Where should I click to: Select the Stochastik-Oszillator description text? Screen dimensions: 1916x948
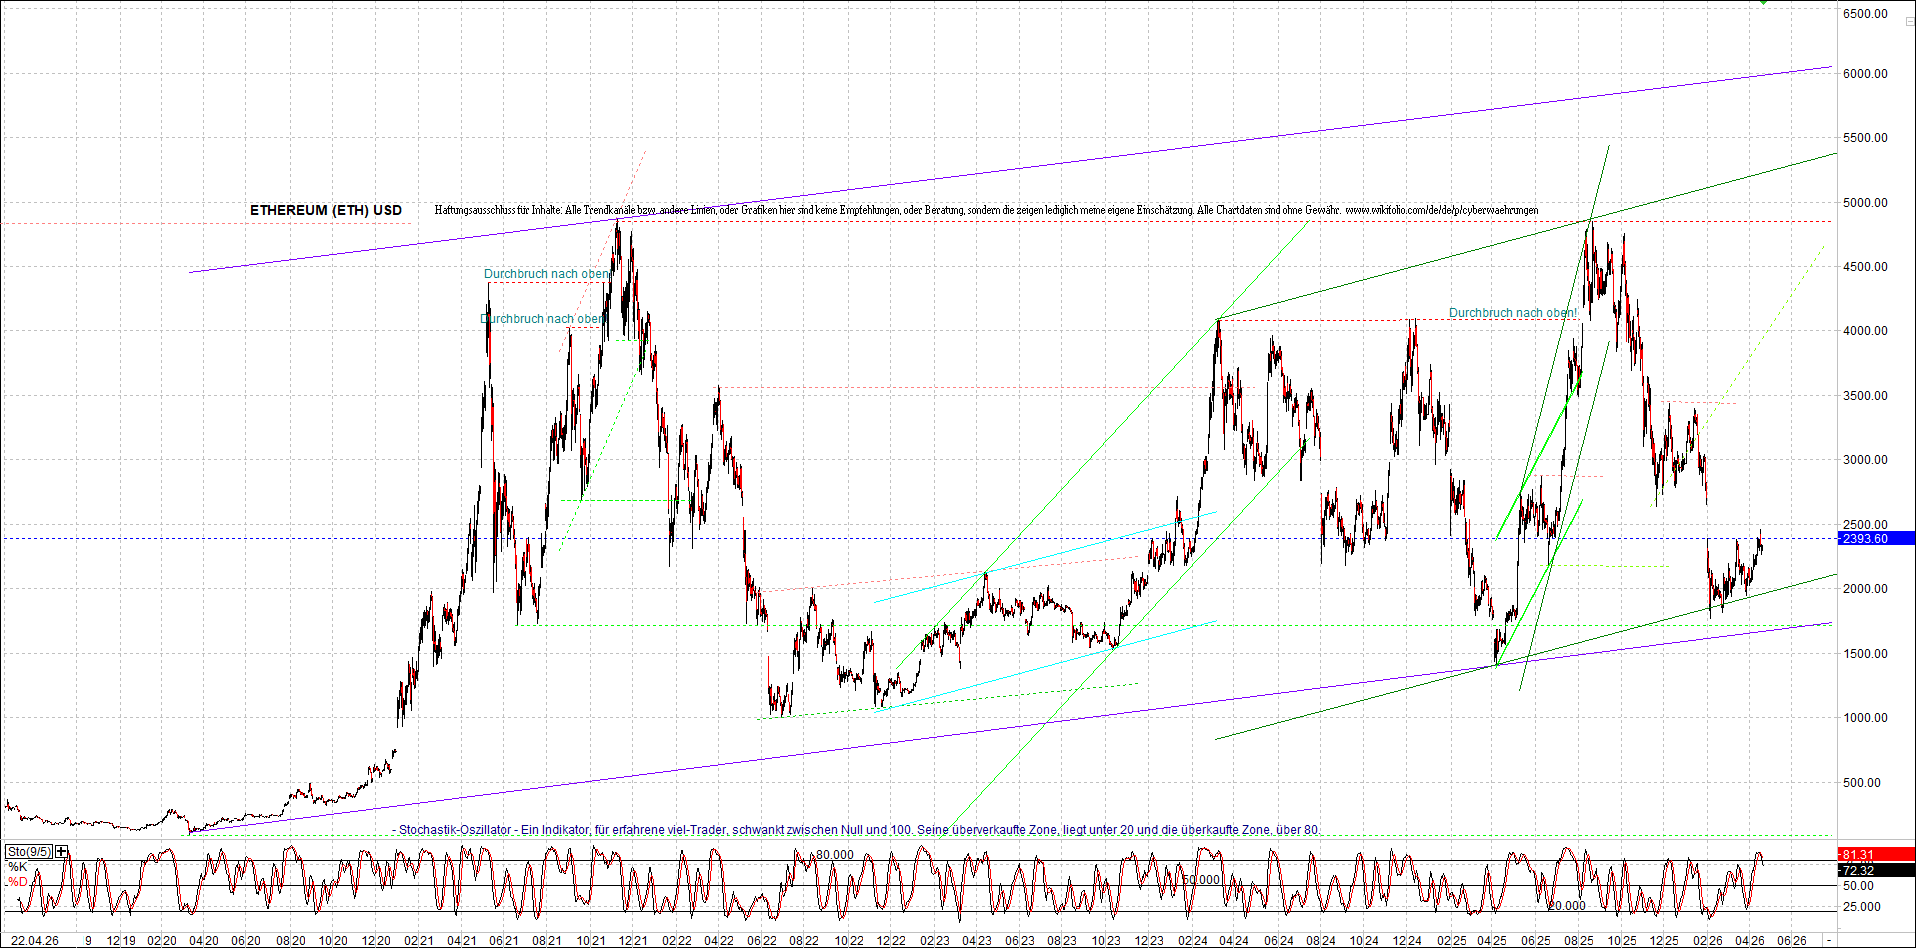click(x=858, y=830)
